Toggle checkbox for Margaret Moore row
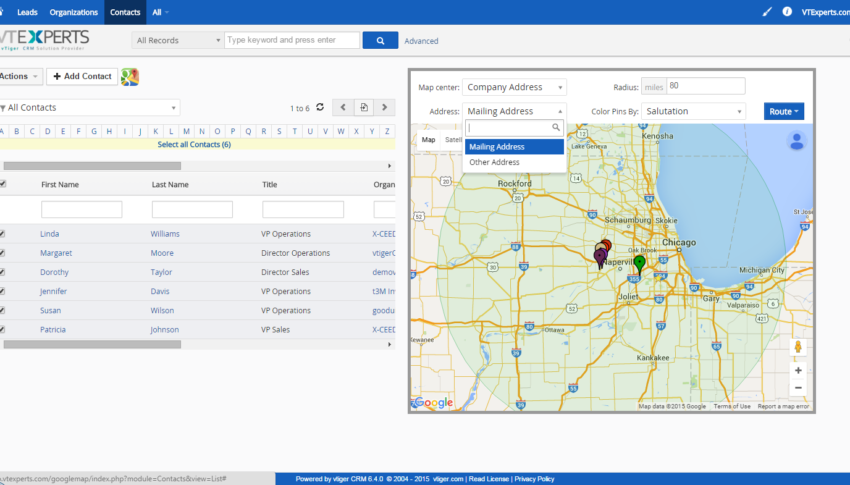 coord(3,253)
